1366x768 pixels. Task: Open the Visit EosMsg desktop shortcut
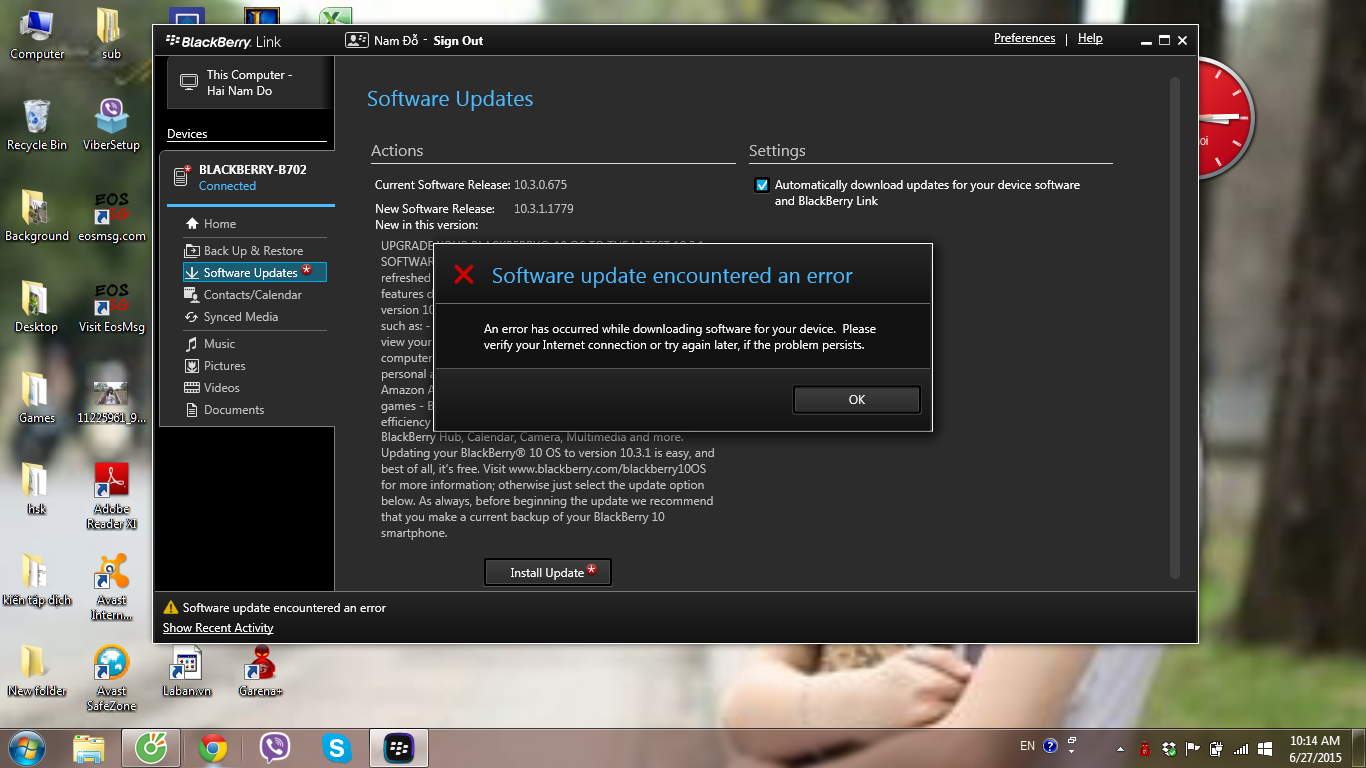click(111, 307)
